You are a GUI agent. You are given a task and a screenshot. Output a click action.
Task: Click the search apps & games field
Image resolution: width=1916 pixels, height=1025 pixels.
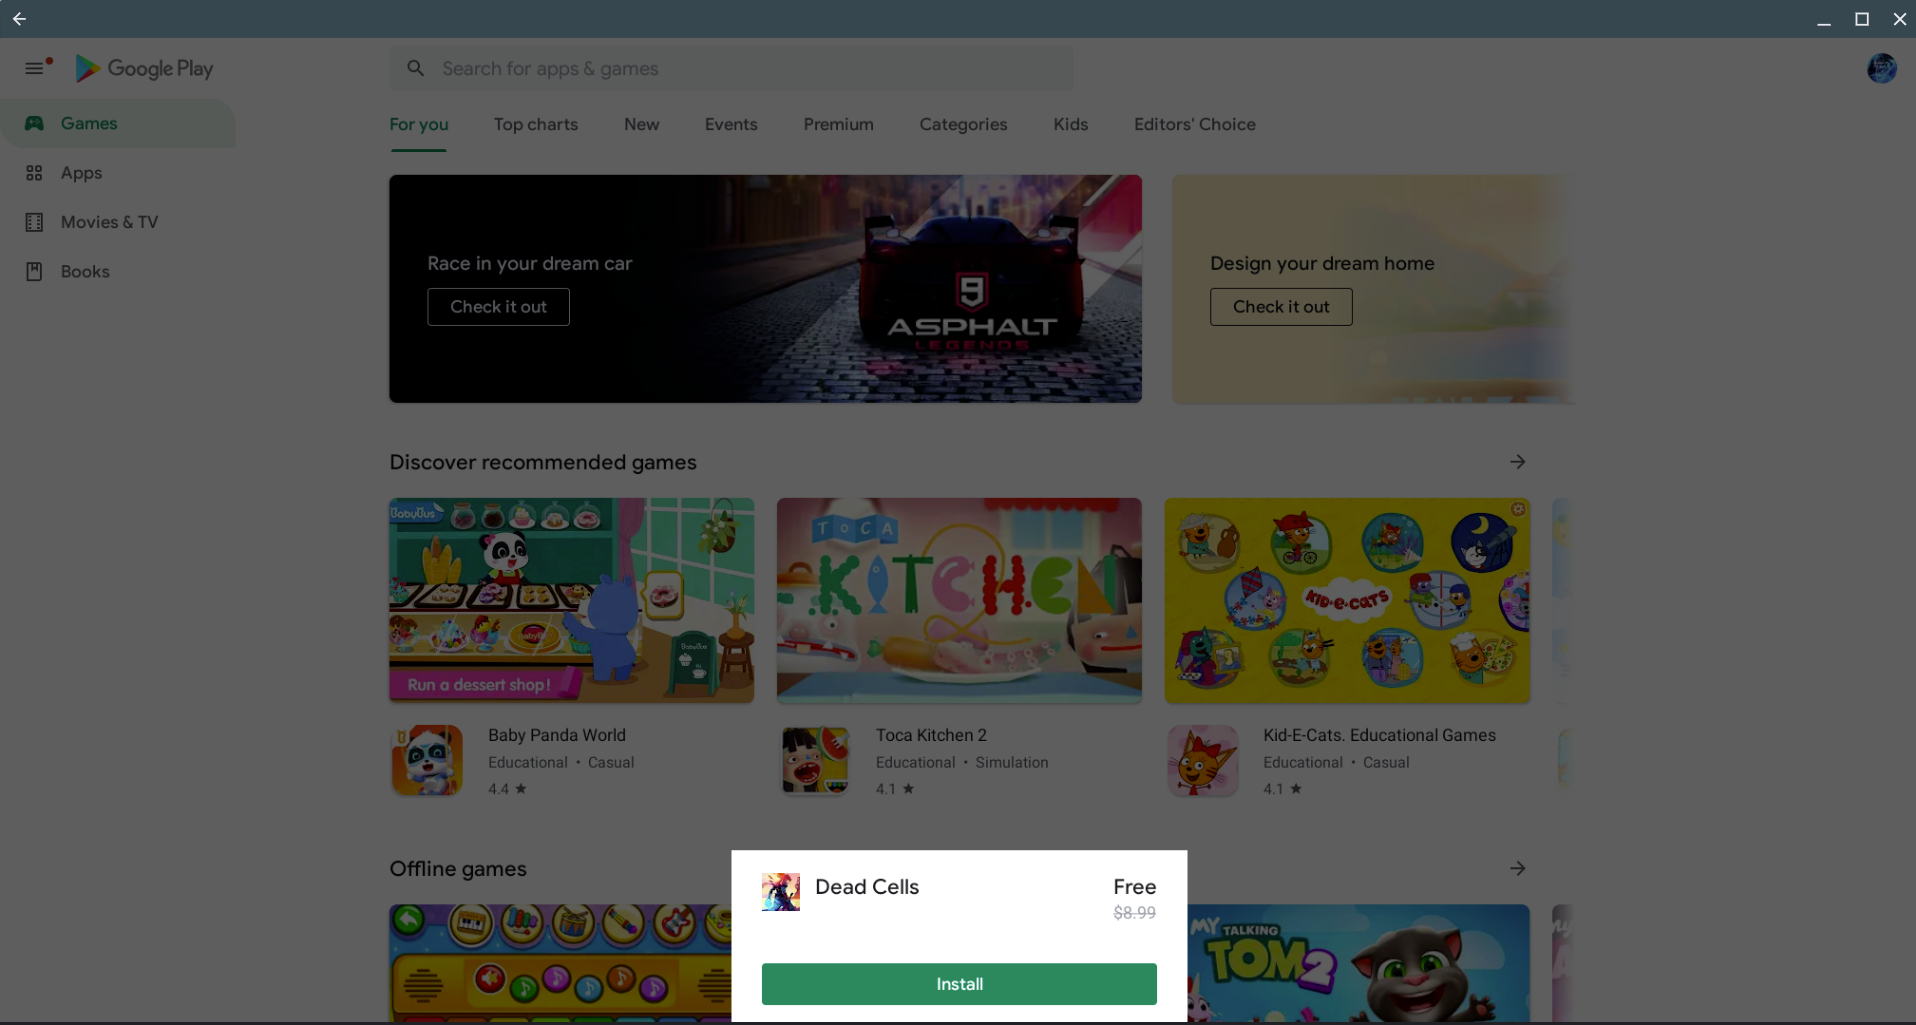(730, 68)
